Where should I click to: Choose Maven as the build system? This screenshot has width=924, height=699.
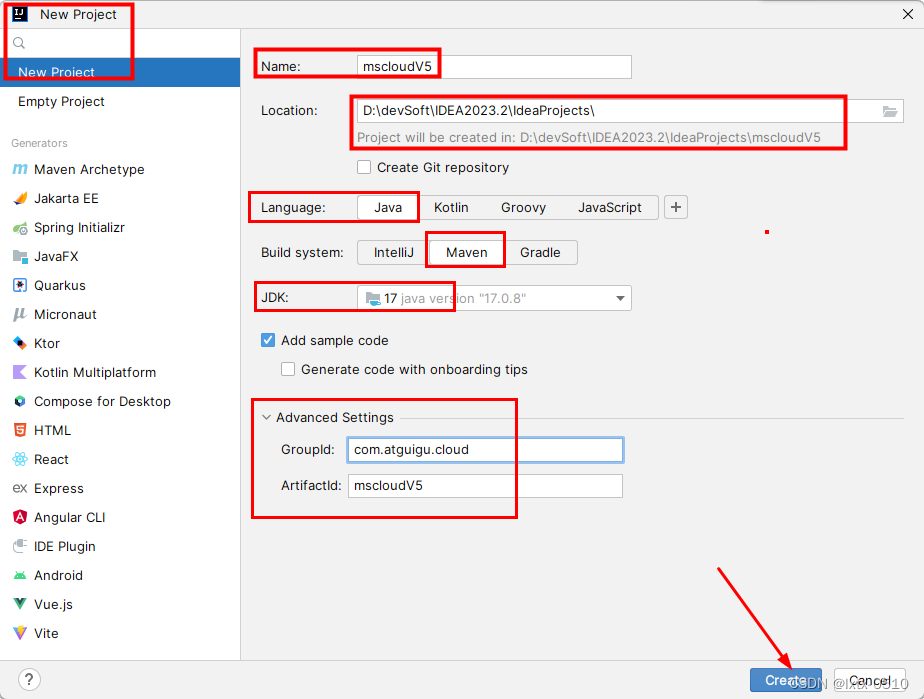pyautogui.click(x=467, y=252)
